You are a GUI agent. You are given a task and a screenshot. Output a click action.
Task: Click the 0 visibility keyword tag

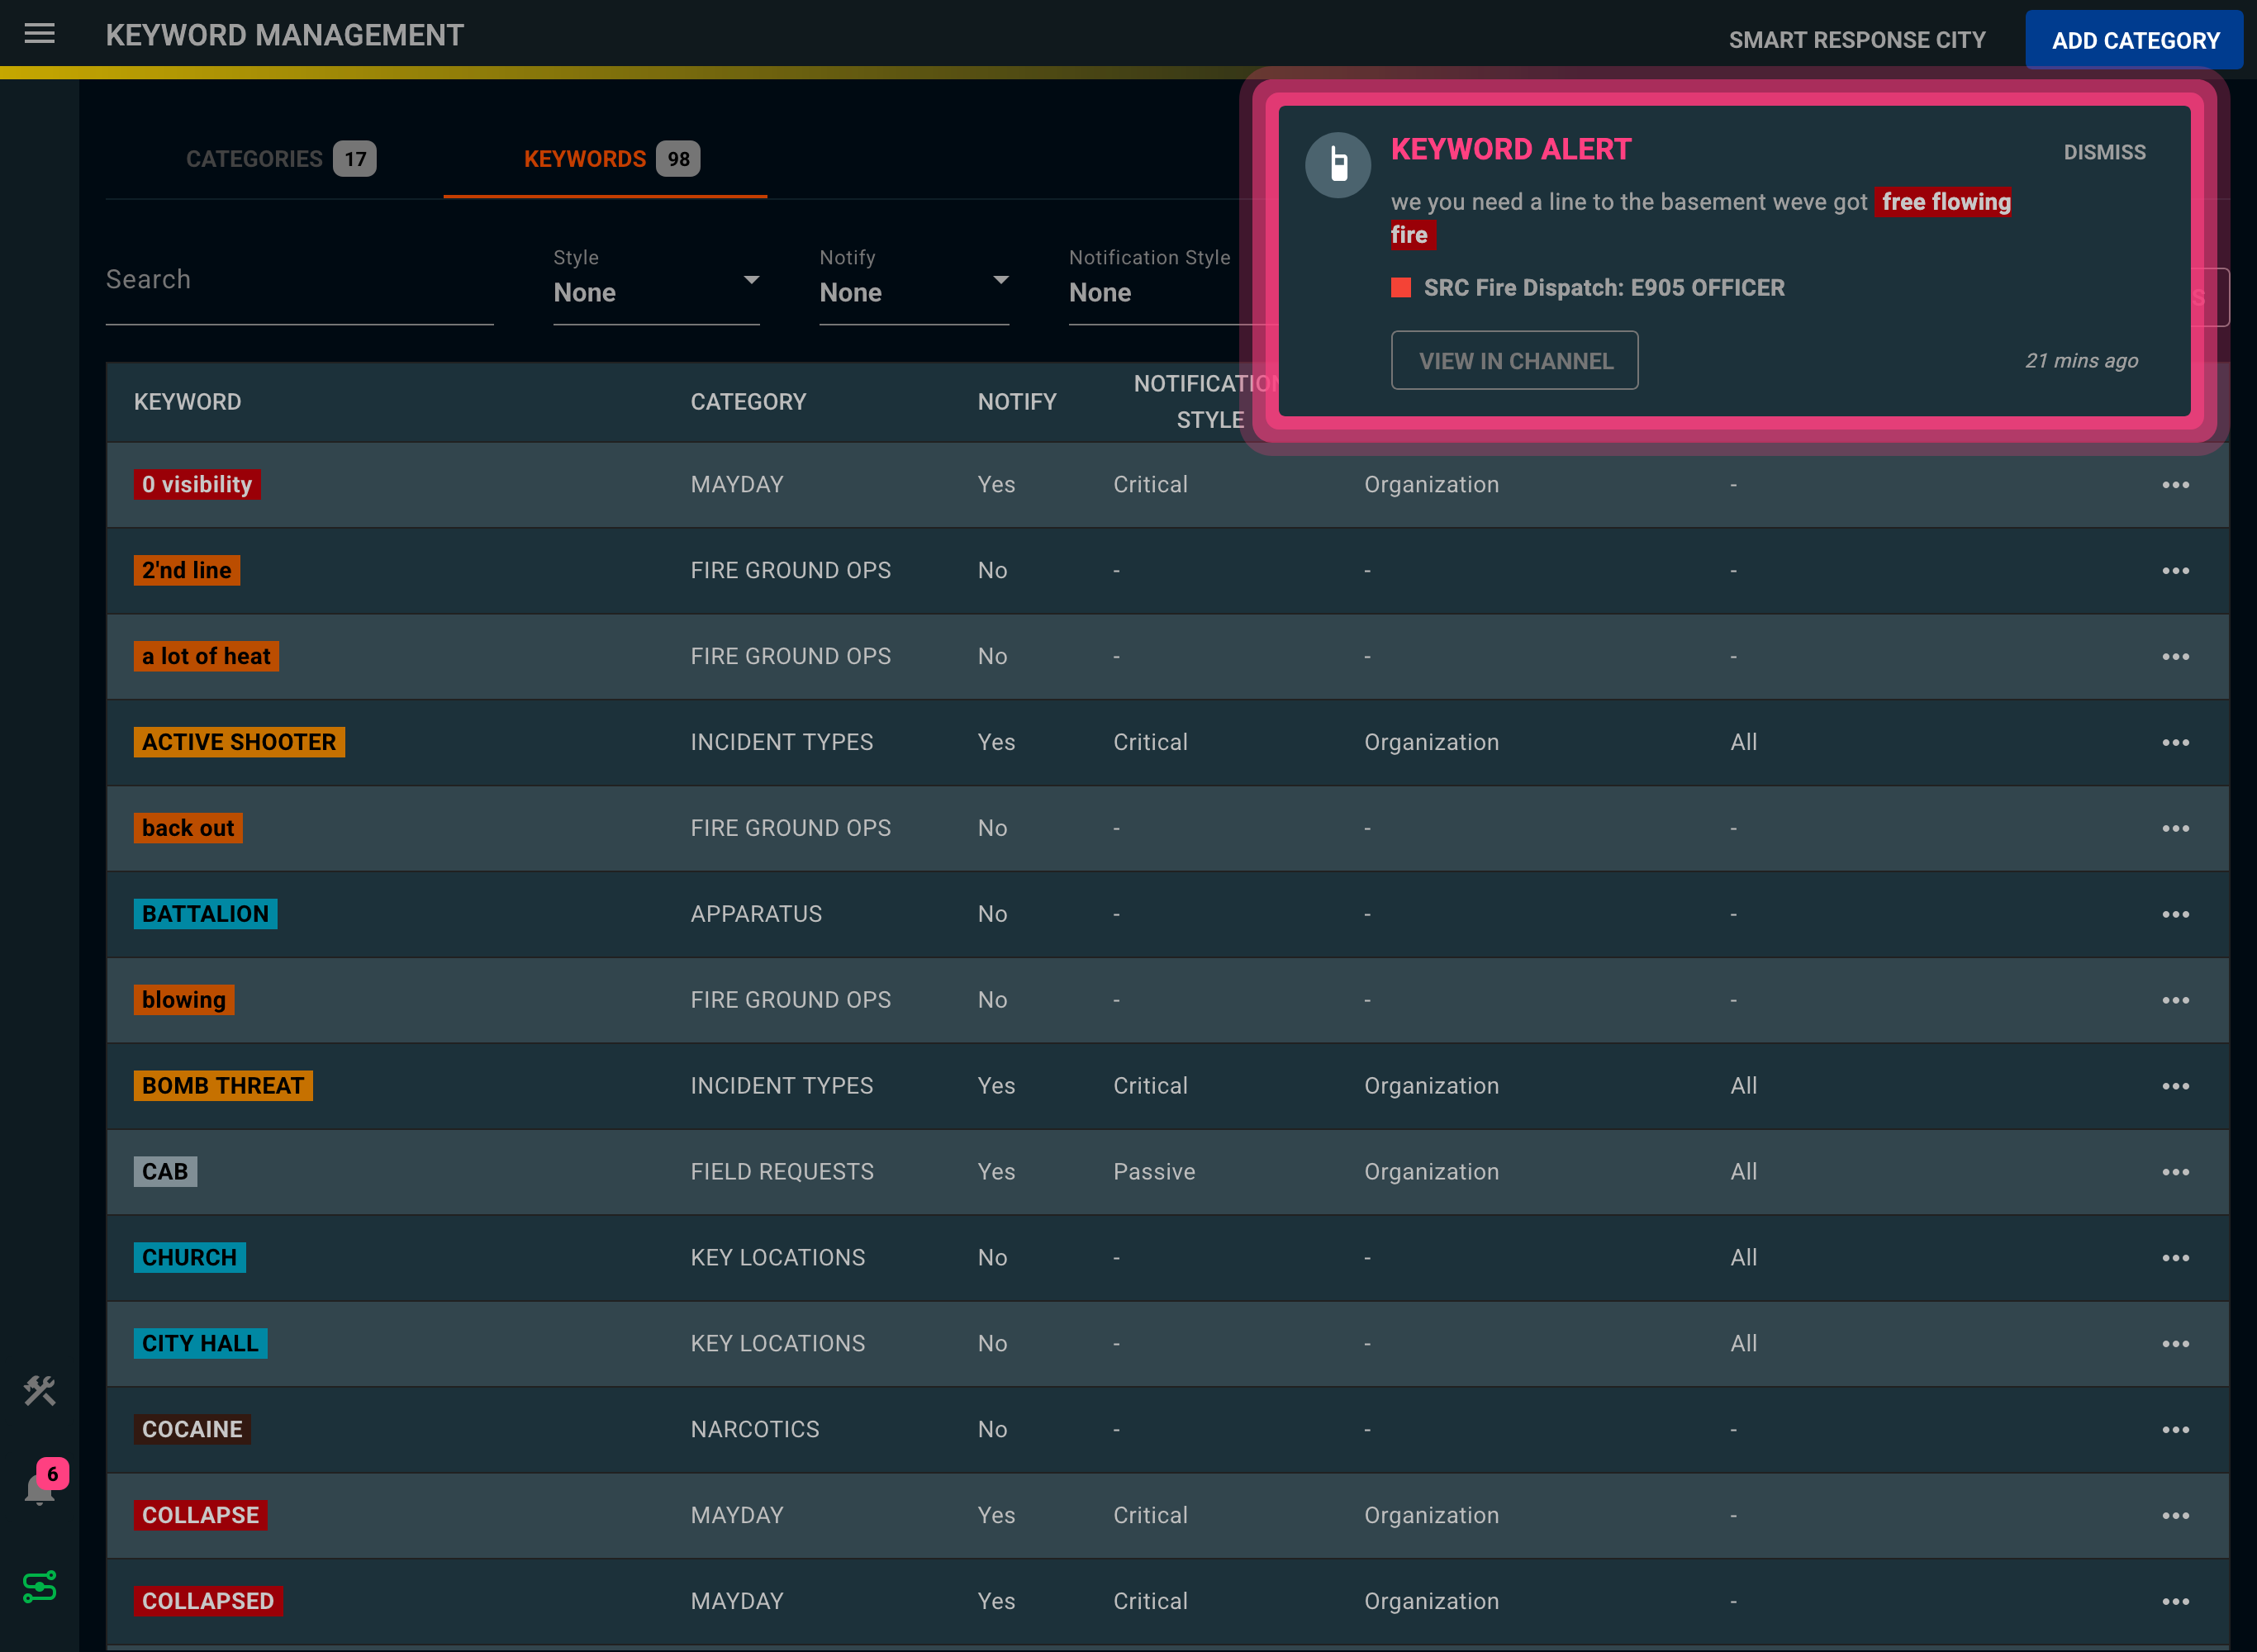tap(197, 485)
